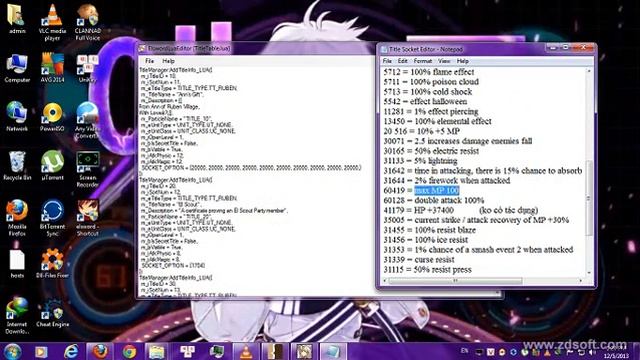The height and width of the screenshot is (360, 640).
Task: Click the taskbar clock and date
Action: click(616, 352)
